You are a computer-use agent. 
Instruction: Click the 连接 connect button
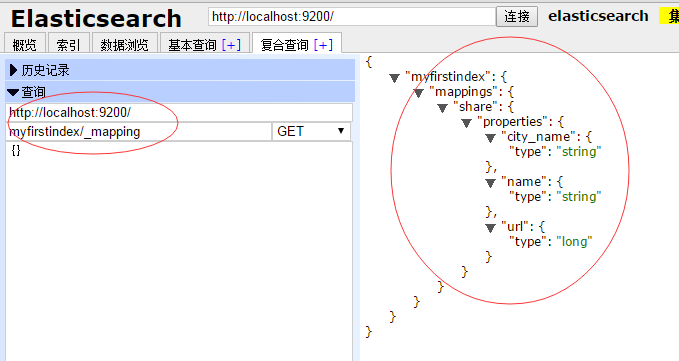coord(517,16)
